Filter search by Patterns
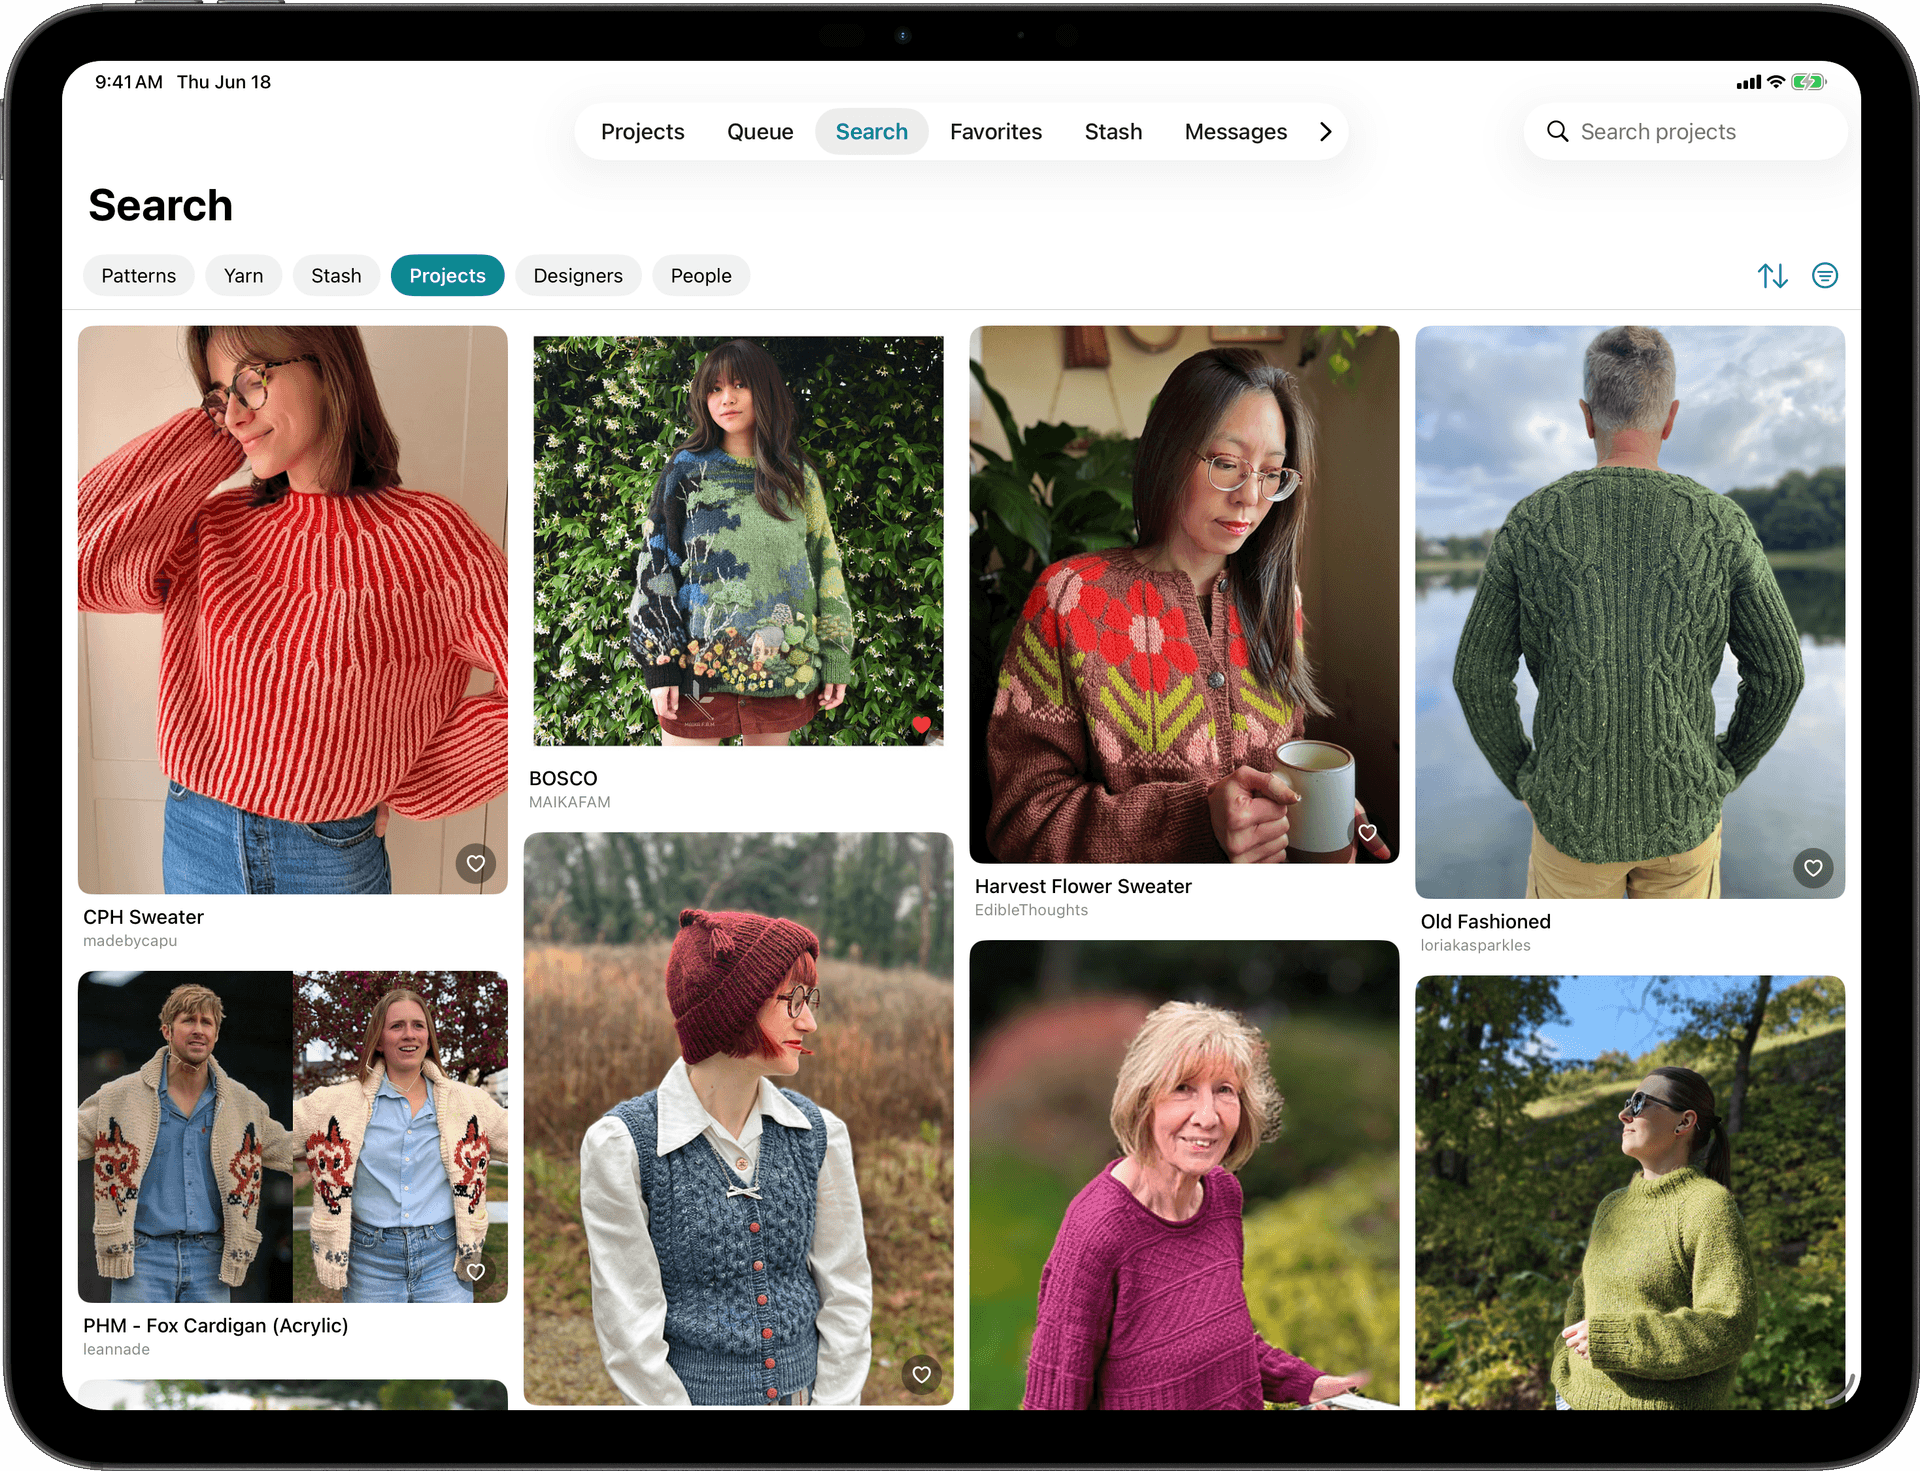Viewport: 1920px width, 1471px height. pyautogui.click(x=139, y=276)
